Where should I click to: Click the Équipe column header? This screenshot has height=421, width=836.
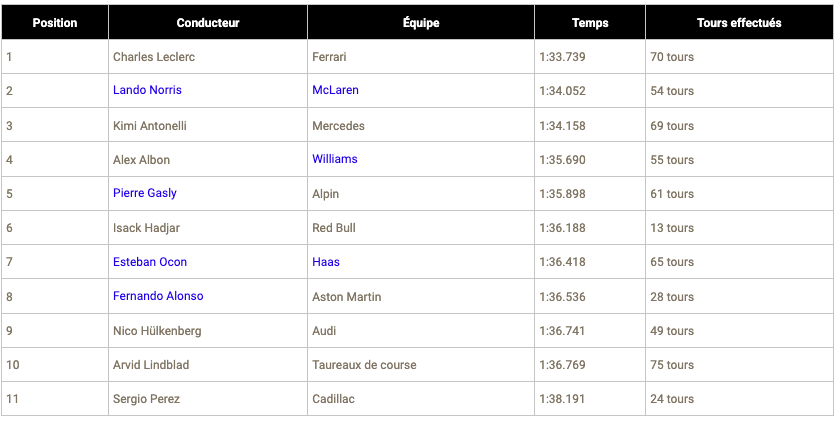420,23
